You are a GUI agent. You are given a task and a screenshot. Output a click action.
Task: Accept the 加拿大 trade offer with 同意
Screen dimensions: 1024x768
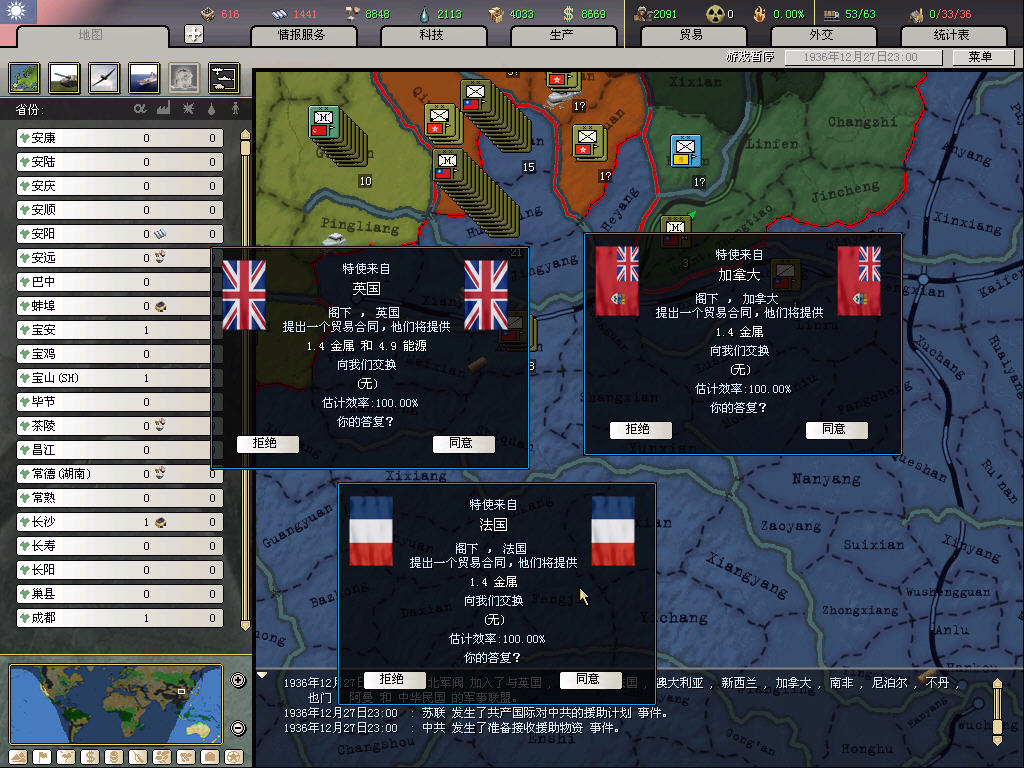837,429
